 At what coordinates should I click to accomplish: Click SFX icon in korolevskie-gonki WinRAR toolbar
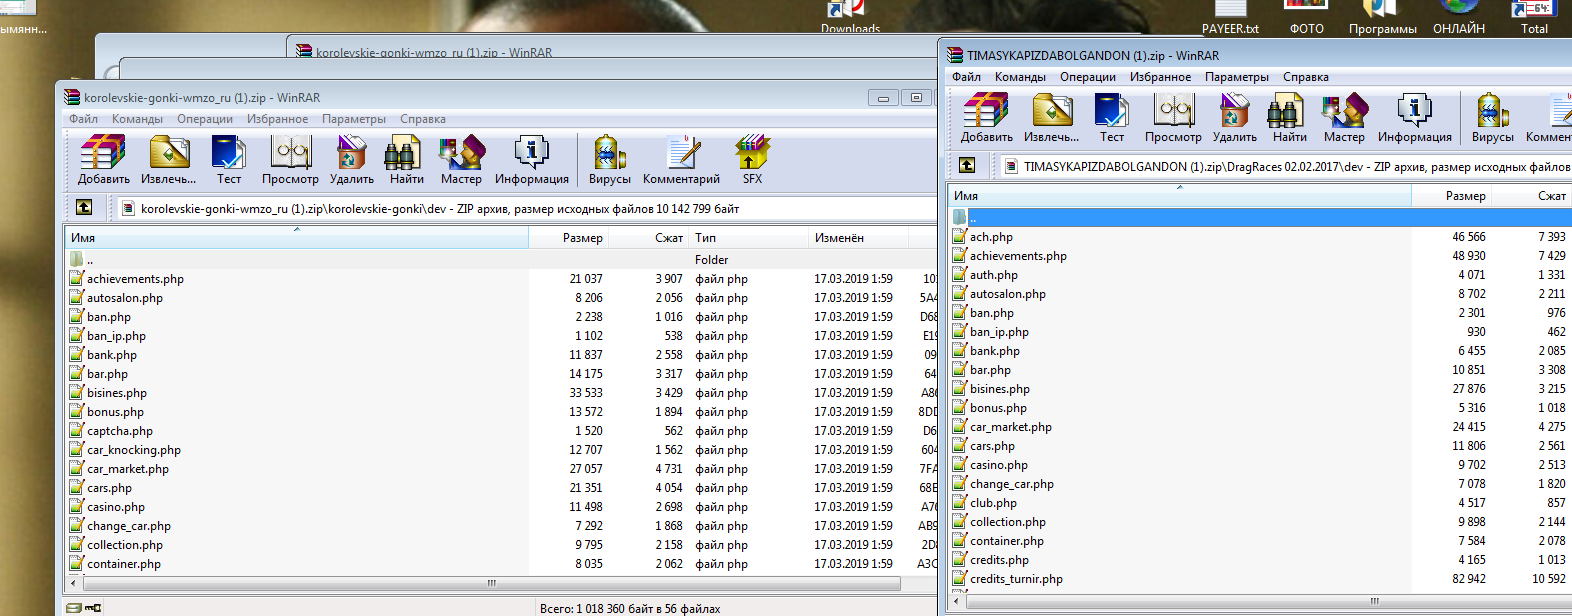(752, 160)
